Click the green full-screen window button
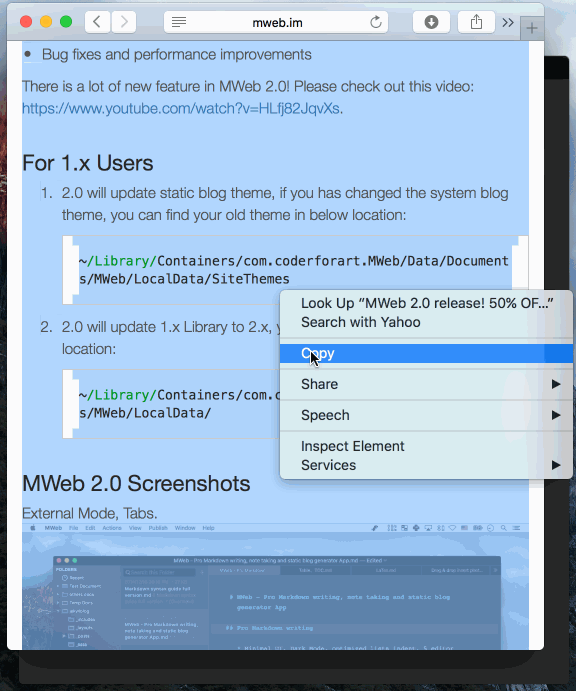 pos(66,22)
